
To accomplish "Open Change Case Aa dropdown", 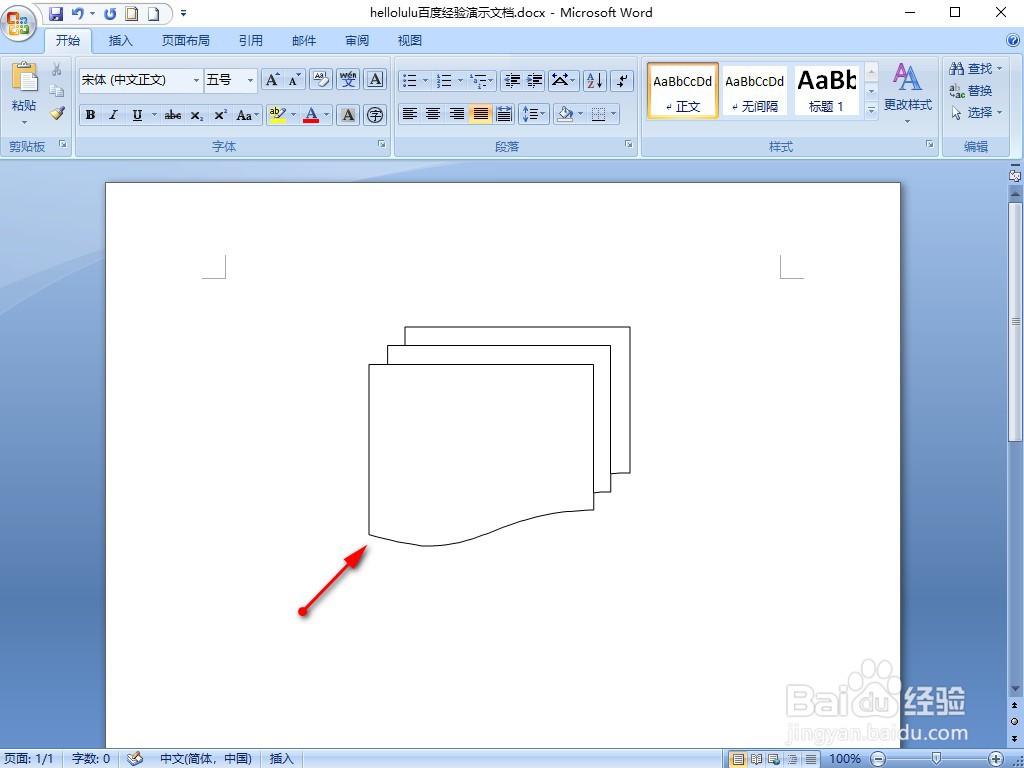I will click(248, 115).
